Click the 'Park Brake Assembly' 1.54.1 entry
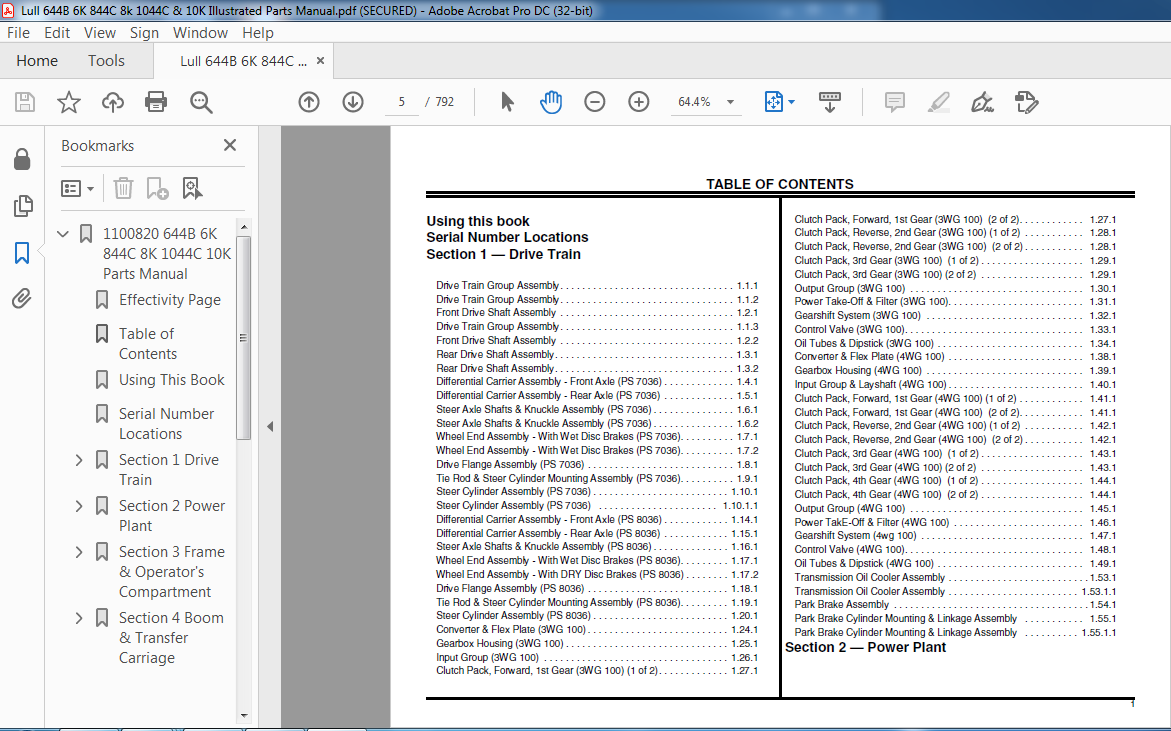 tap(955, 605)
